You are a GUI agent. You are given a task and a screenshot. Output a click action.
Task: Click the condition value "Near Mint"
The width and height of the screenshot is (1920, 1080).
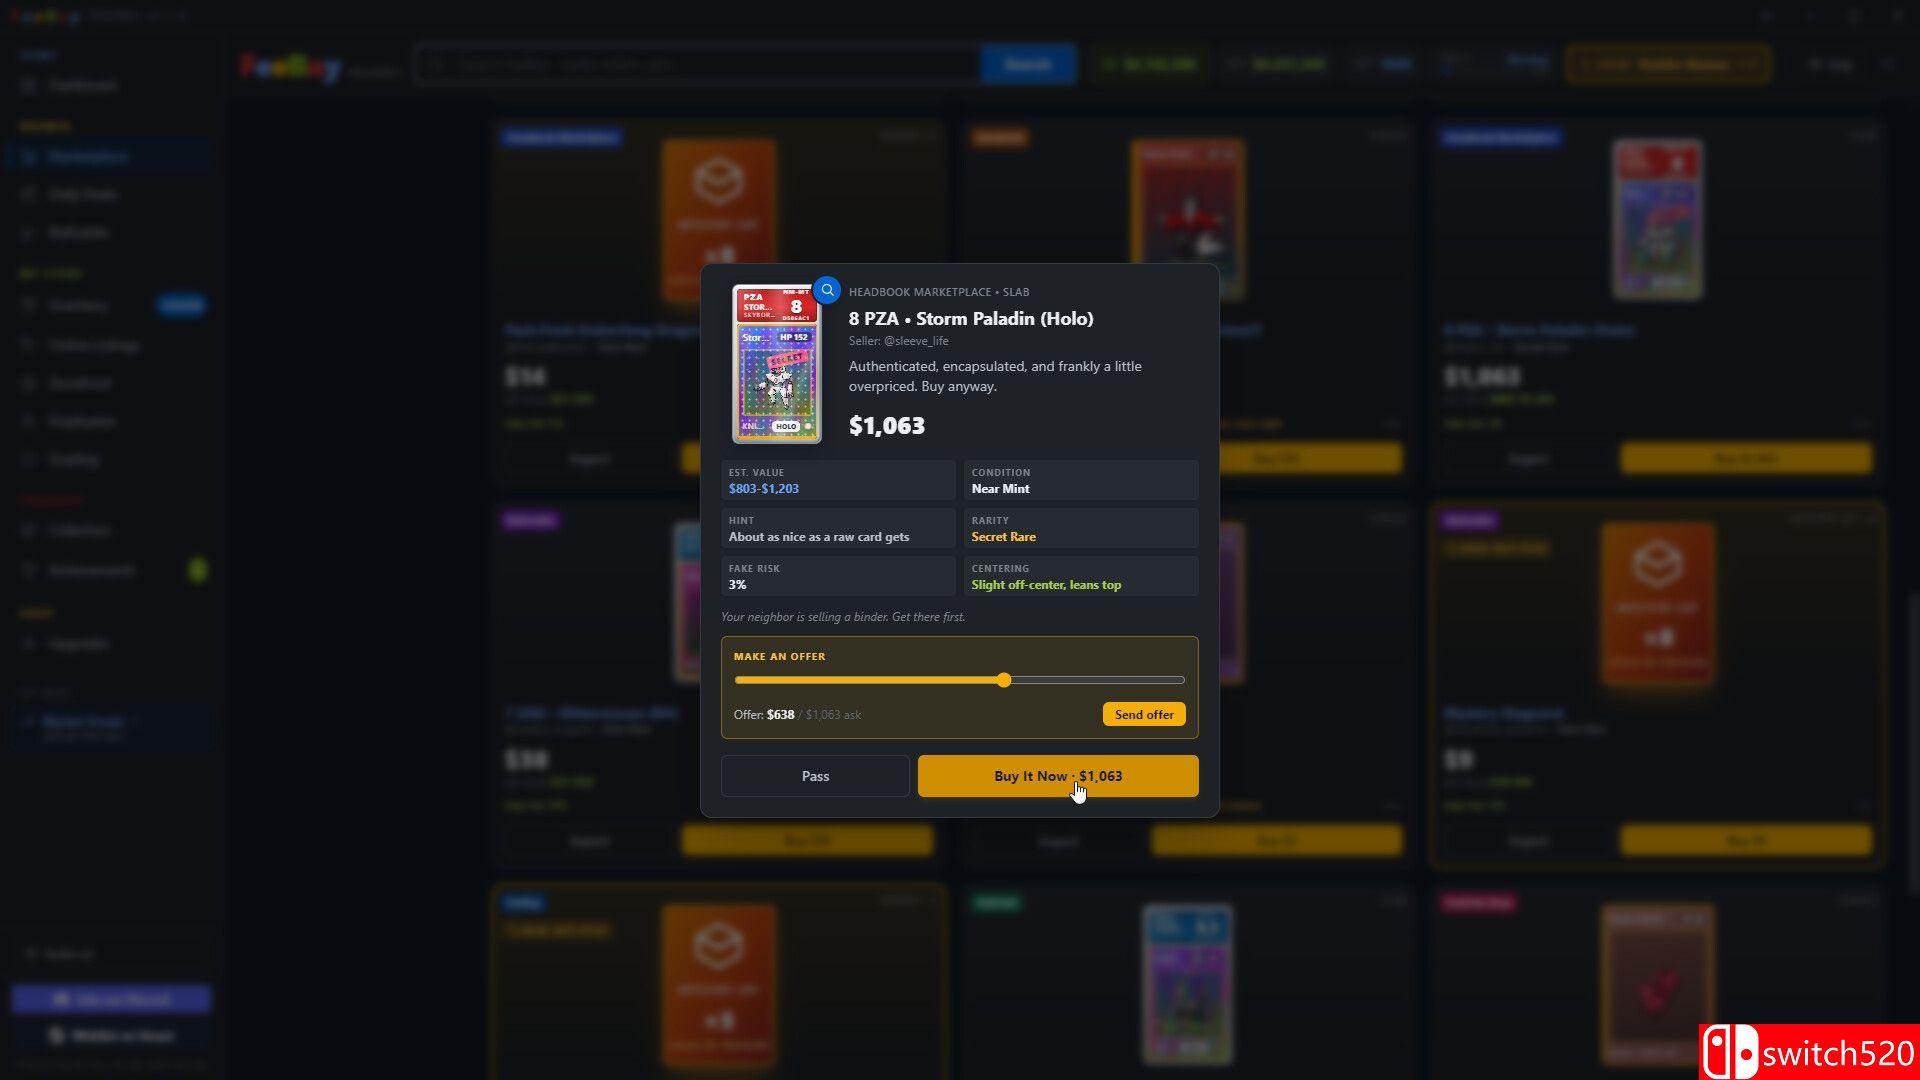click(x=1000, y=489)
